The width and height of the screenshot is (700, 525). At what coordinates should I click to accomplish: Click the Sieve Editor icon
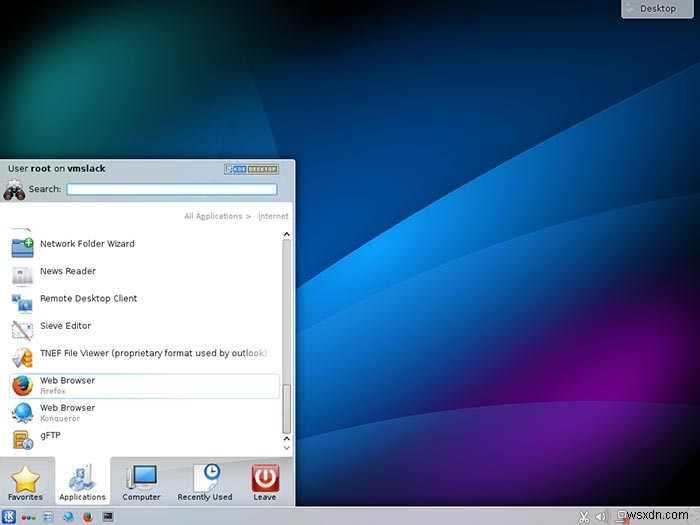(22, 330)
